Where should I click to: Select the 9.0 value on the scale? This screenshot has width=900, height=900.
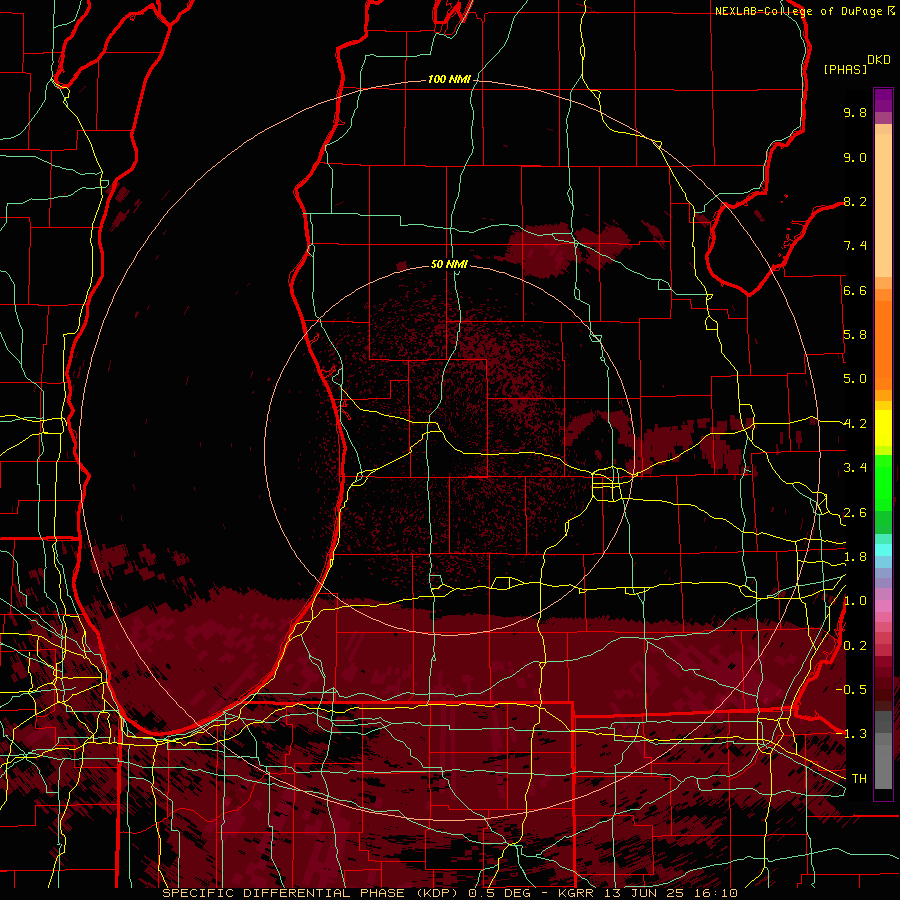pos(855,157)
